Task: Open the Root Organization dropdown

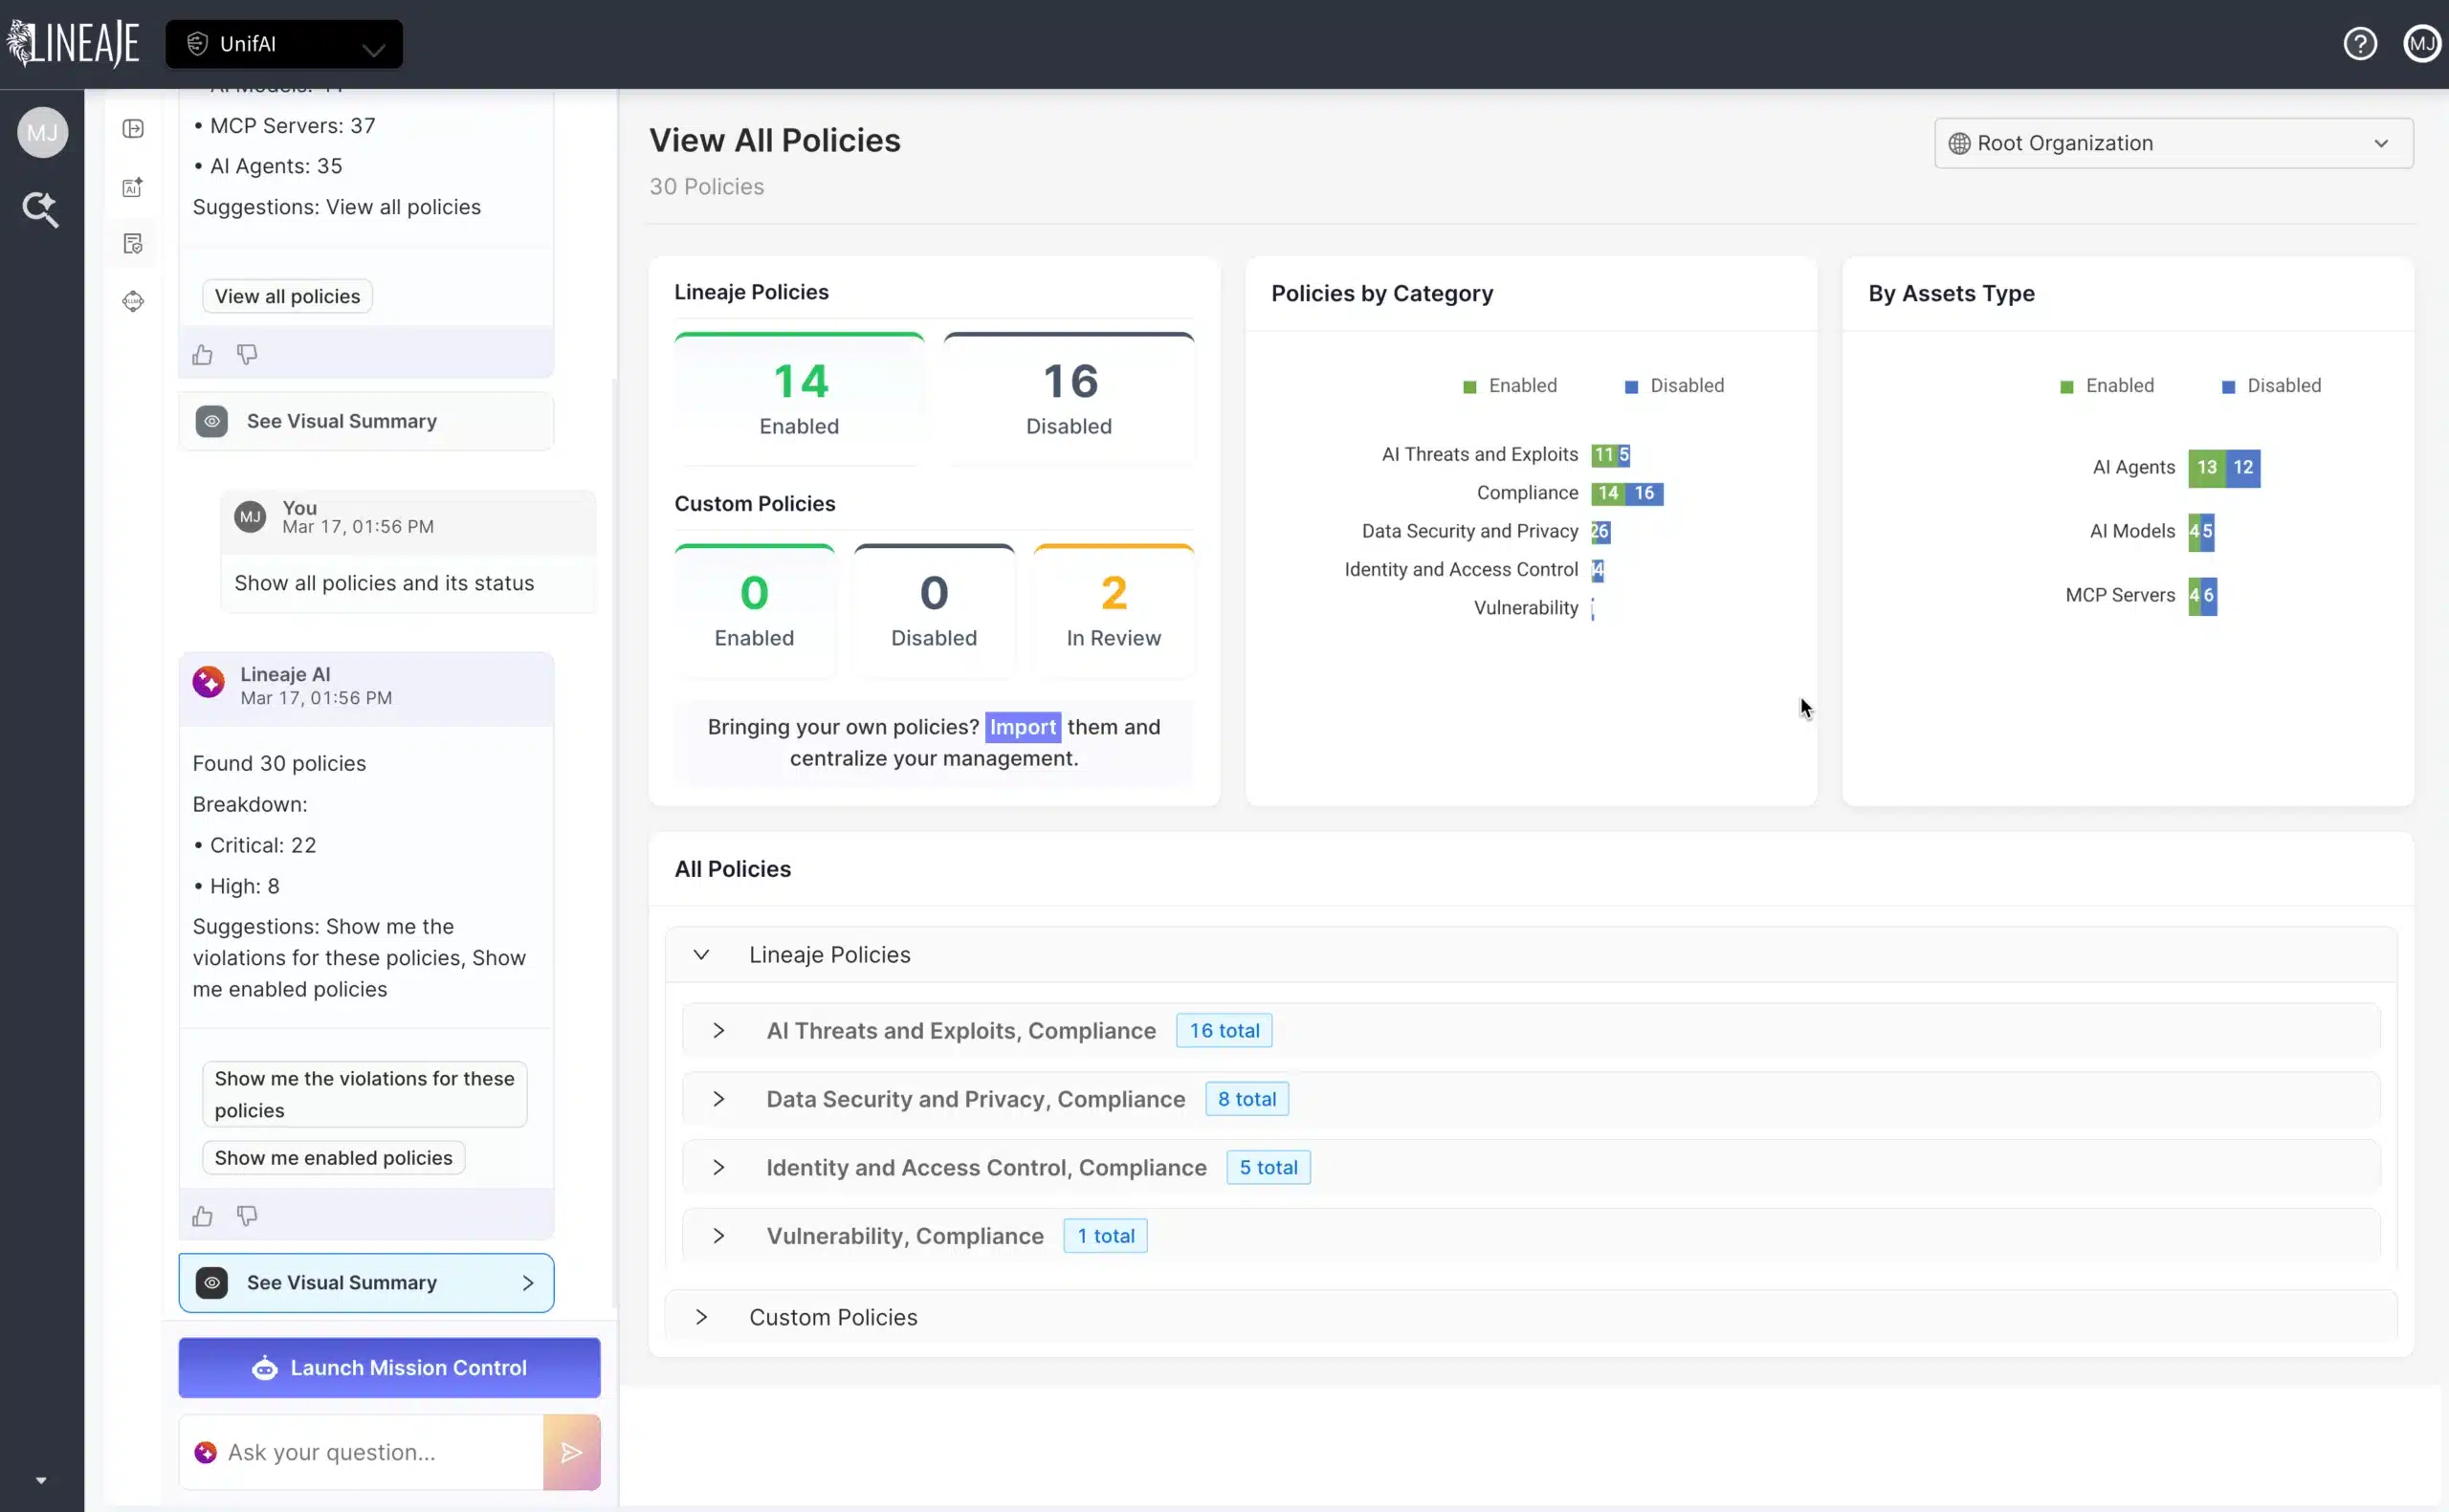Action: point(2172,143)
